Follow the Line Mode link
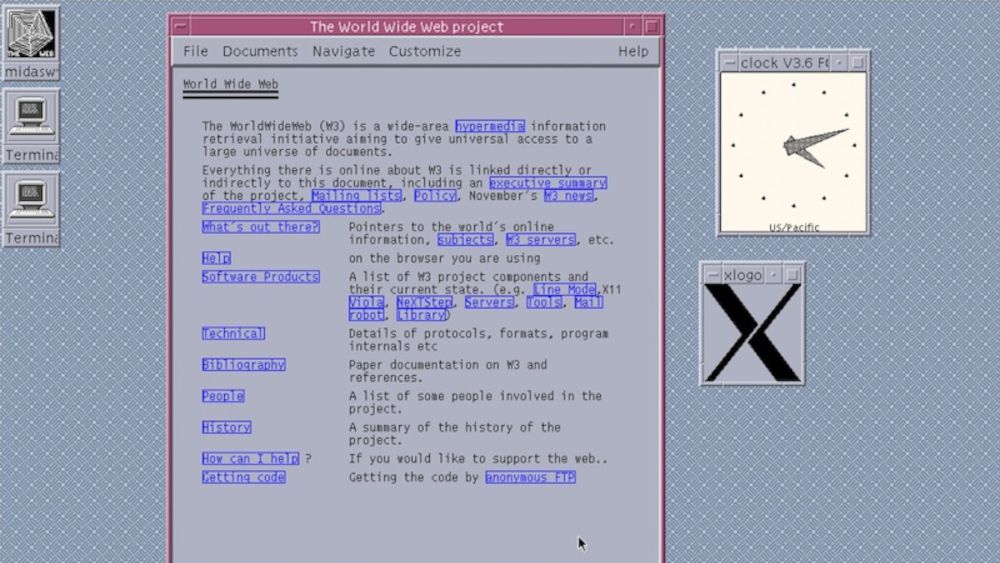Viewport: 1000px width, 563px height. 565,289
